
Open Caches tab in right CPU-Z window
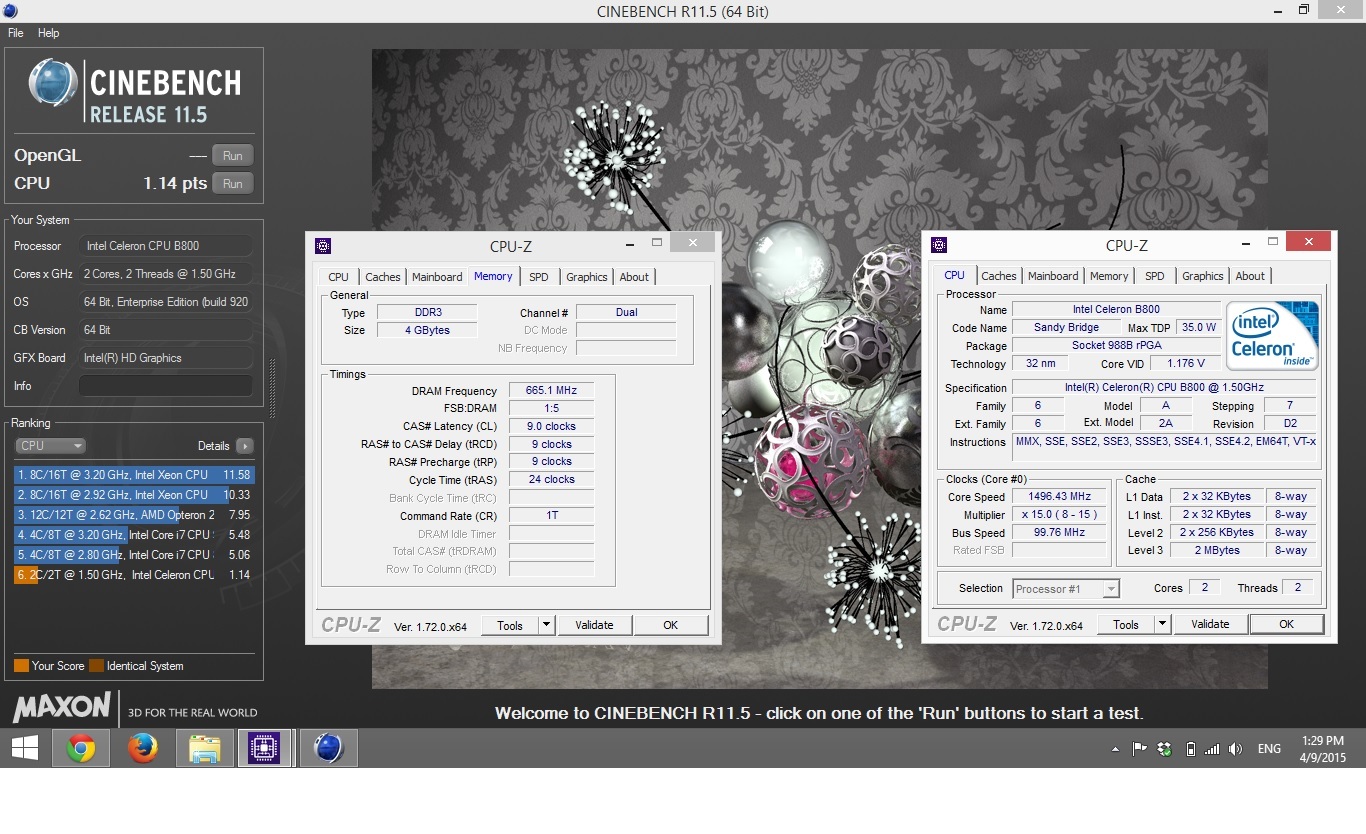point(998,276)
